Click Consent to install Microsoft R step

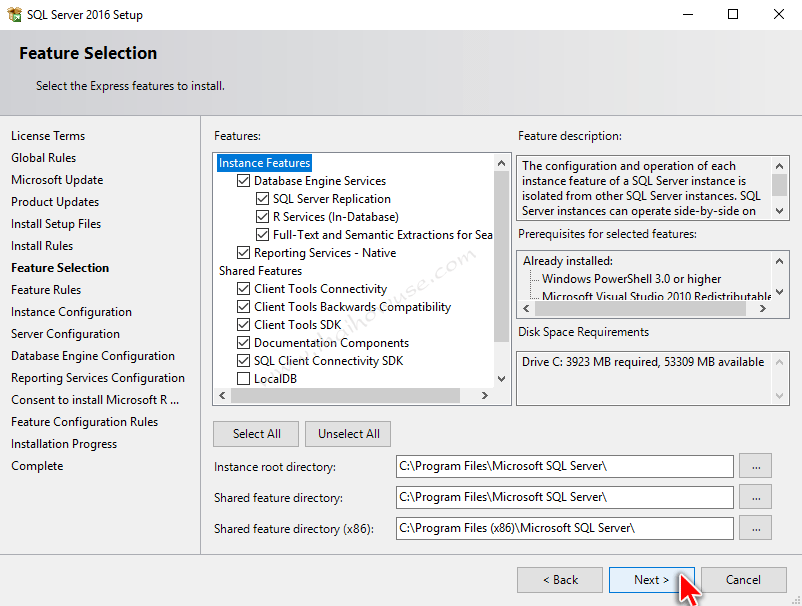[x=95, y=400]
